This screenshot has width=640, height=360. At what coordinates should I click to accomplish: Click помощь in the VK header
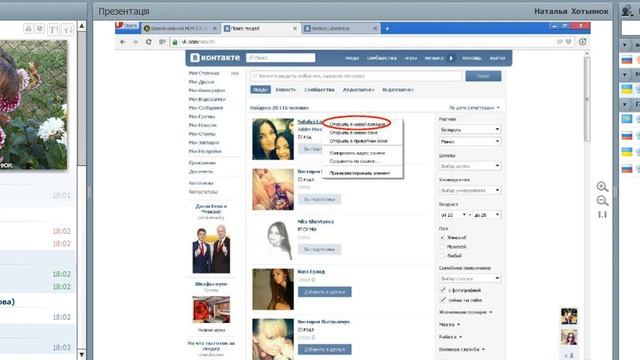[x=471, y=58]
